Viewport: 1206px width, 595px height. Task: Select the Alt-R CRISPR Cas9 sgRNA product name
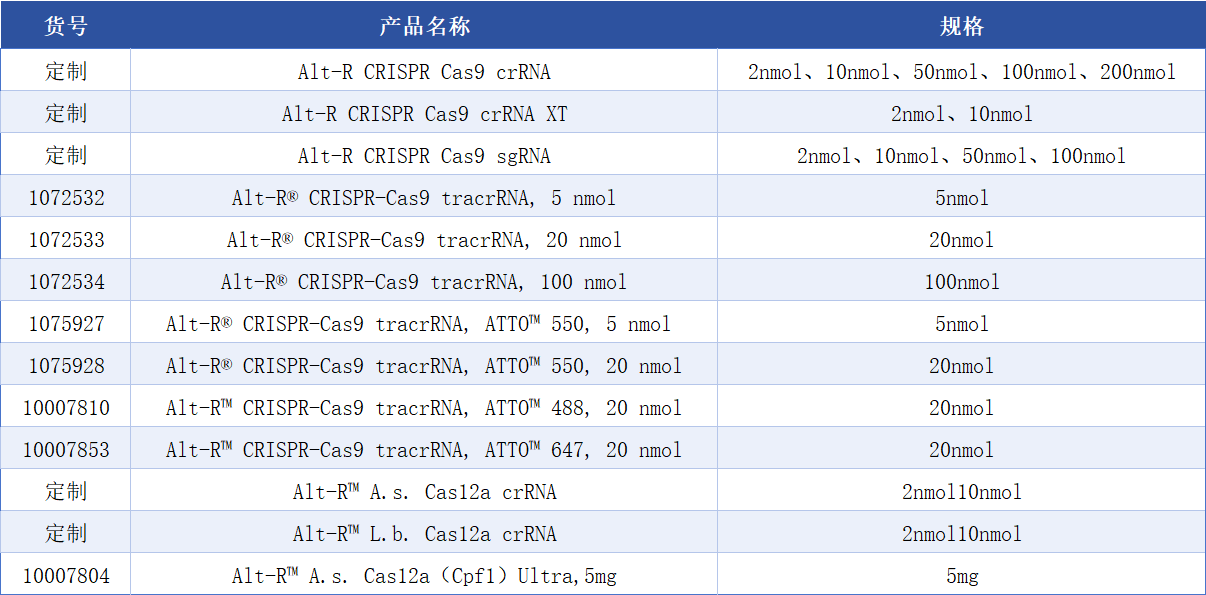[x=424, y=156]
